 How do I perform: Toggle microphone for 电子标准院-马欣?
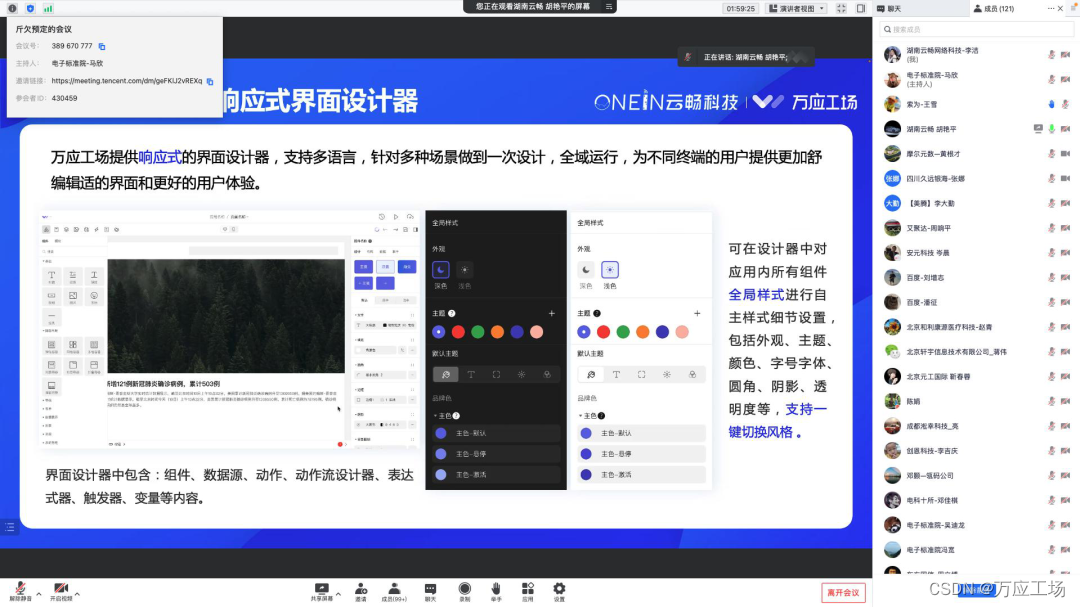[1051, 79]
